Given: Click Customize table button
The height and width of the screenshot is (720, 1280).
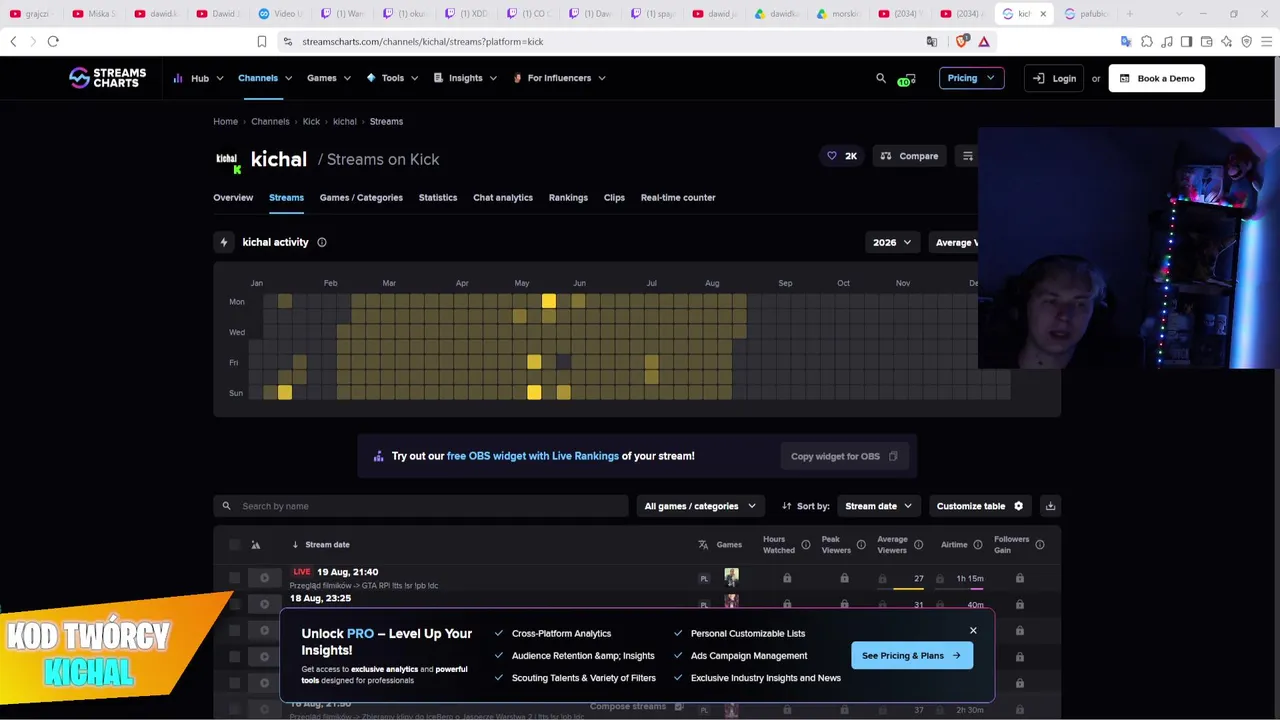Looking at the screenshot, I should tap(980, 506).
